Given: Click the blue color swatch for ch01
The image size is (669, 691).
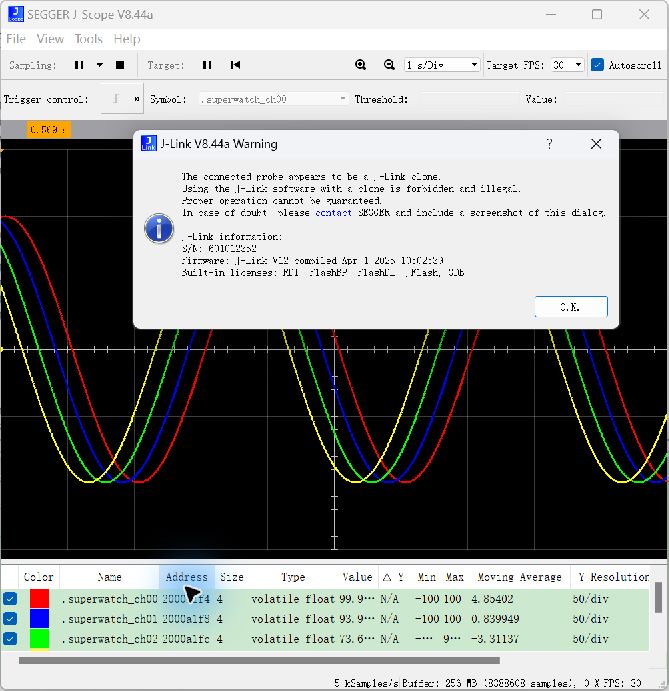Looking at the screenshot, I should pyautogui.click(x=39, y=618).
